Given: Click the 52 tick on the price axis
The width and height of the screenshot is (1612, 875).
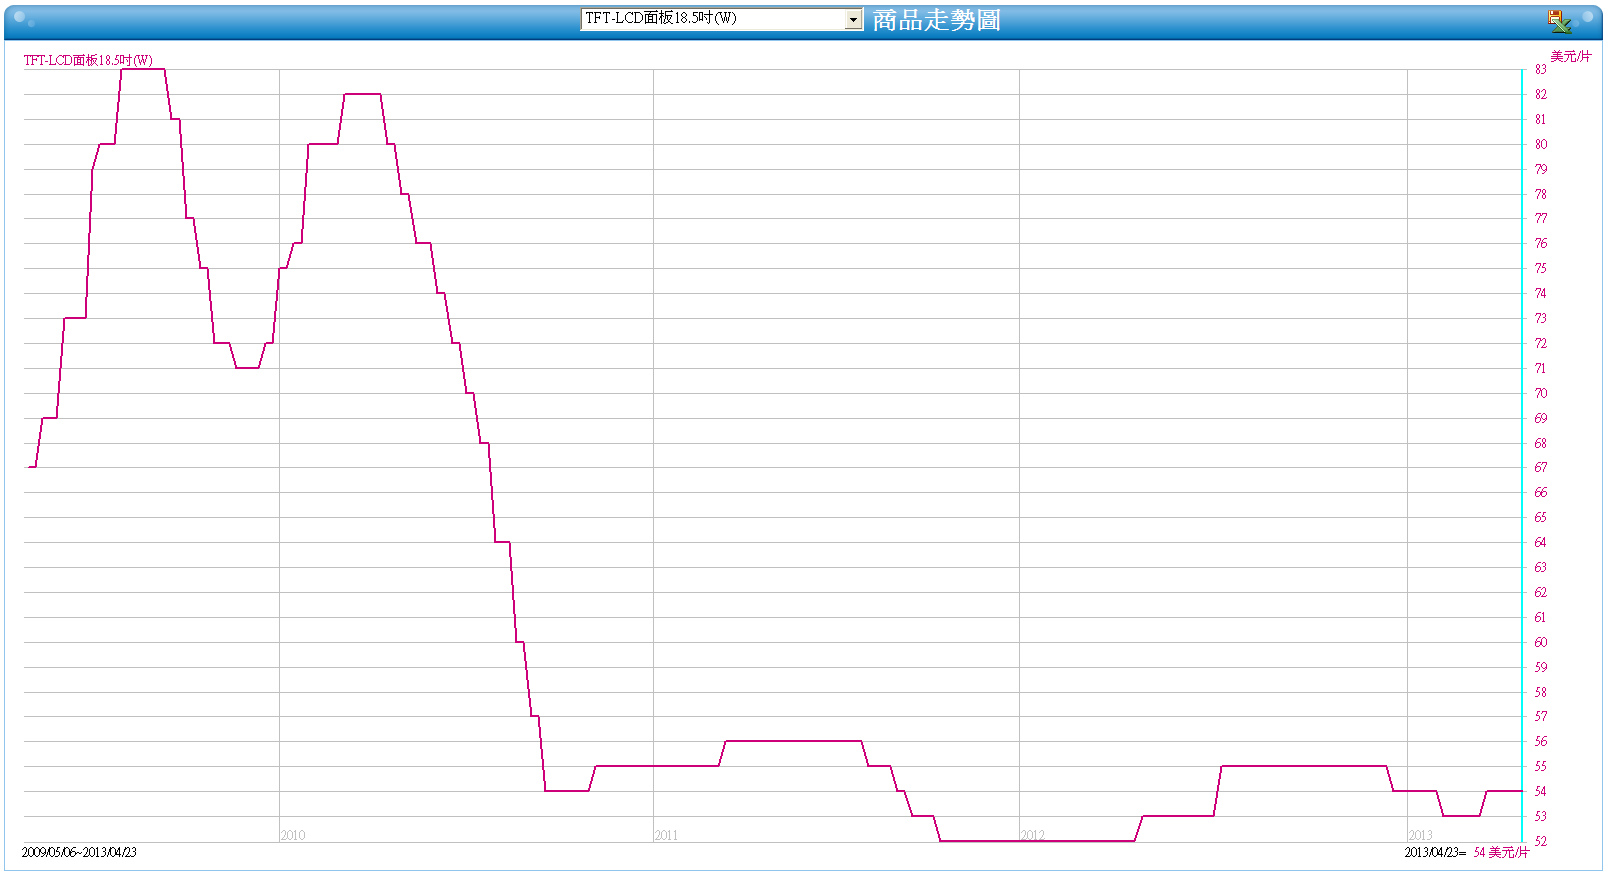Looking at the screenshot, I should (x=1541, y=841).
